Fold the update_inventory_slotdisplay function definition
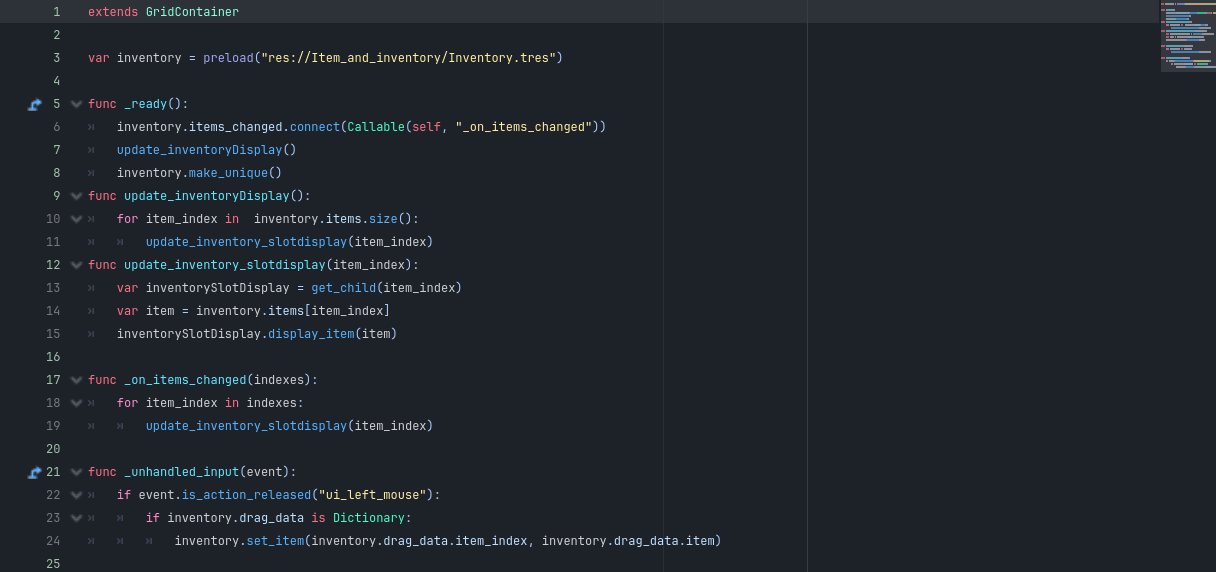1216x572 pixels. click(76, 265)
